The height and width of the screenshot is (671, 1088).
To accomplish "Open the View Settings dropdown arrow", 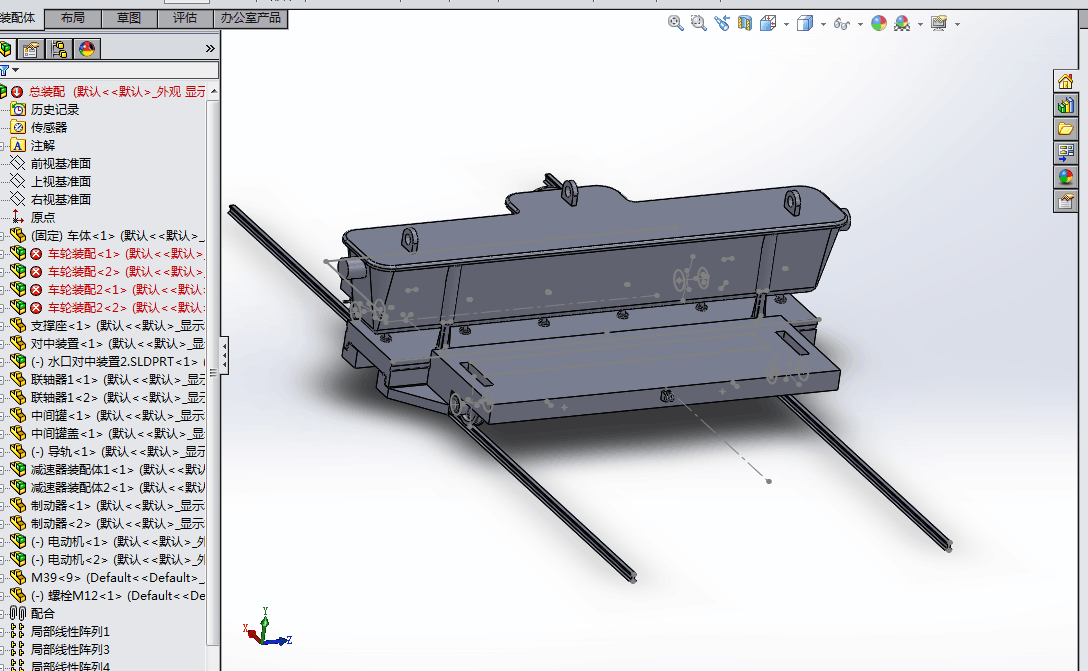I will 957,24.
